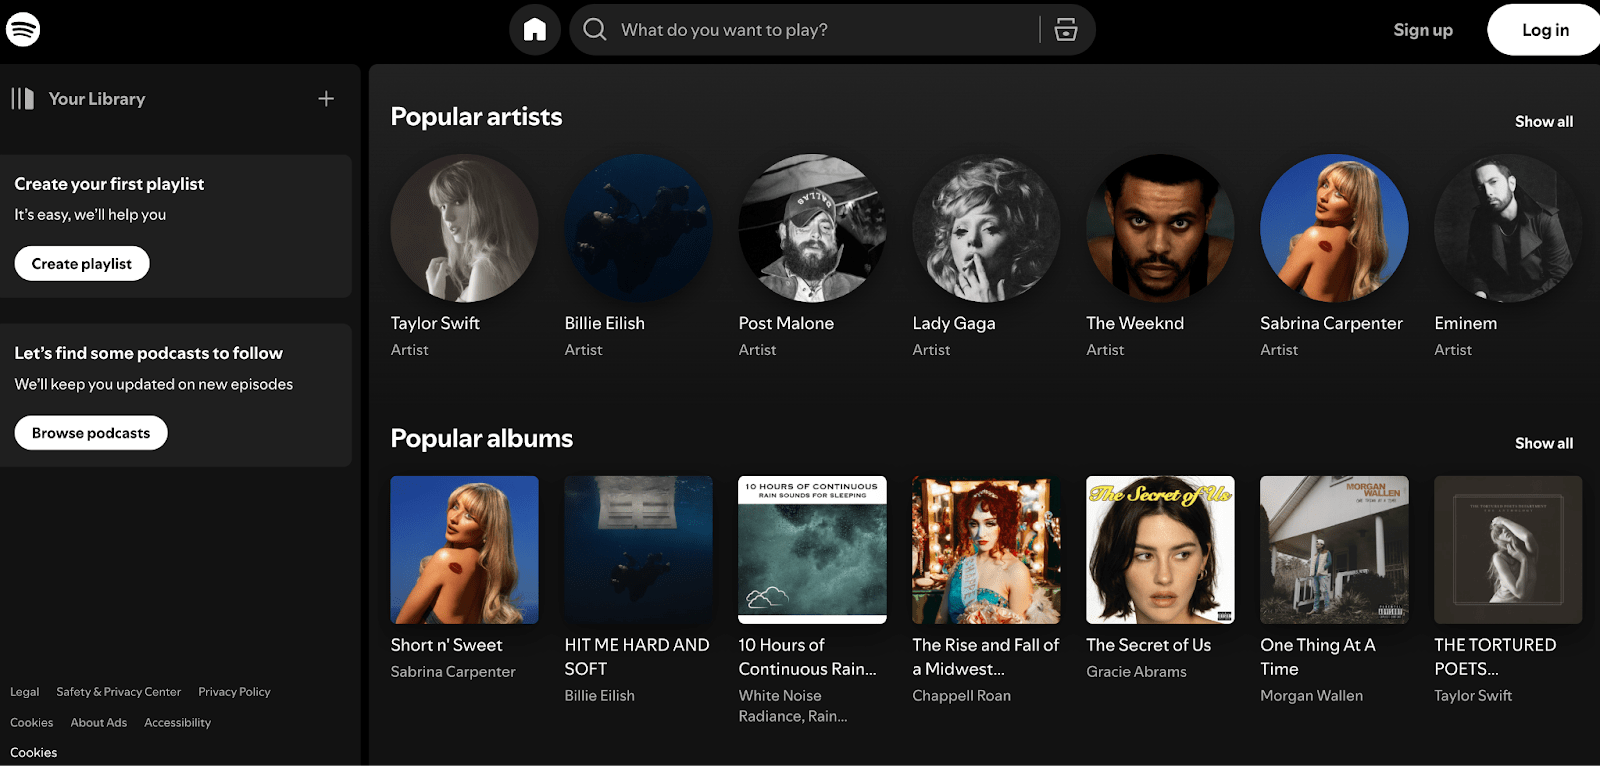Viewport: 1600px width, 766px height.
Task: Open Taylor Swift link under TORTURED POETS
Action: (1473, 696)
